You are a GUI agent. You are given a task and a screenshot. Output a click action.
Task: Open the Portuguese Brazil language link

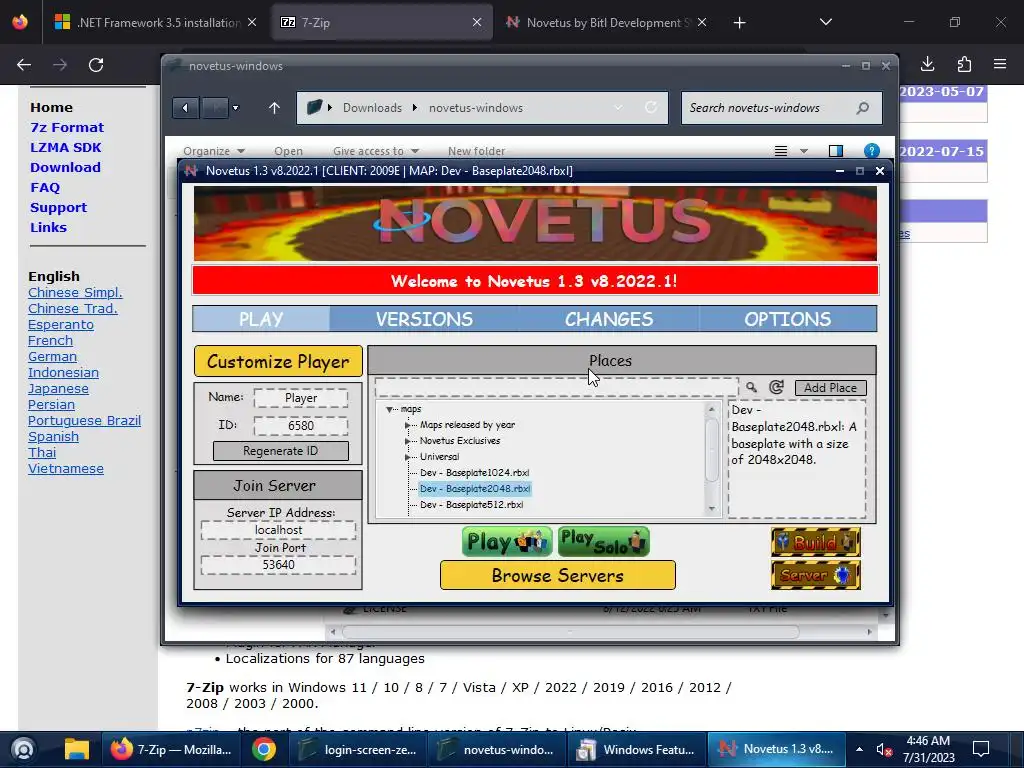pyautogui.click(x=84, y=421)
